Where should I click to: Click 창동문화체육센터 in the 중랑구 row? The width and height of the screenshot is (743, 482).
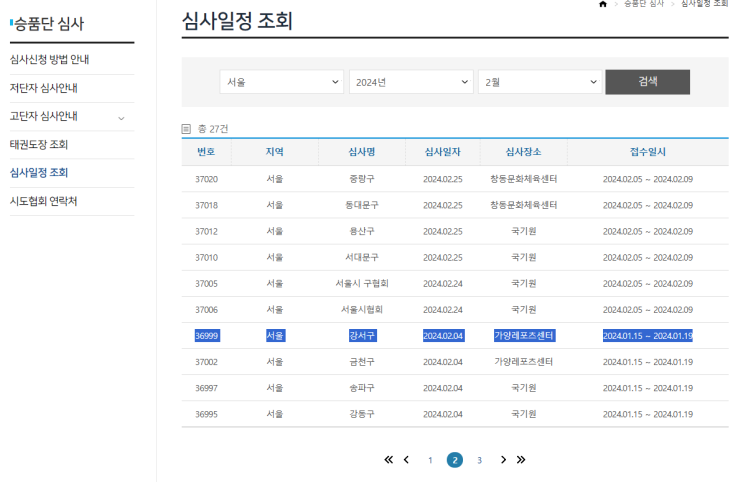click(x=524, y=179)
